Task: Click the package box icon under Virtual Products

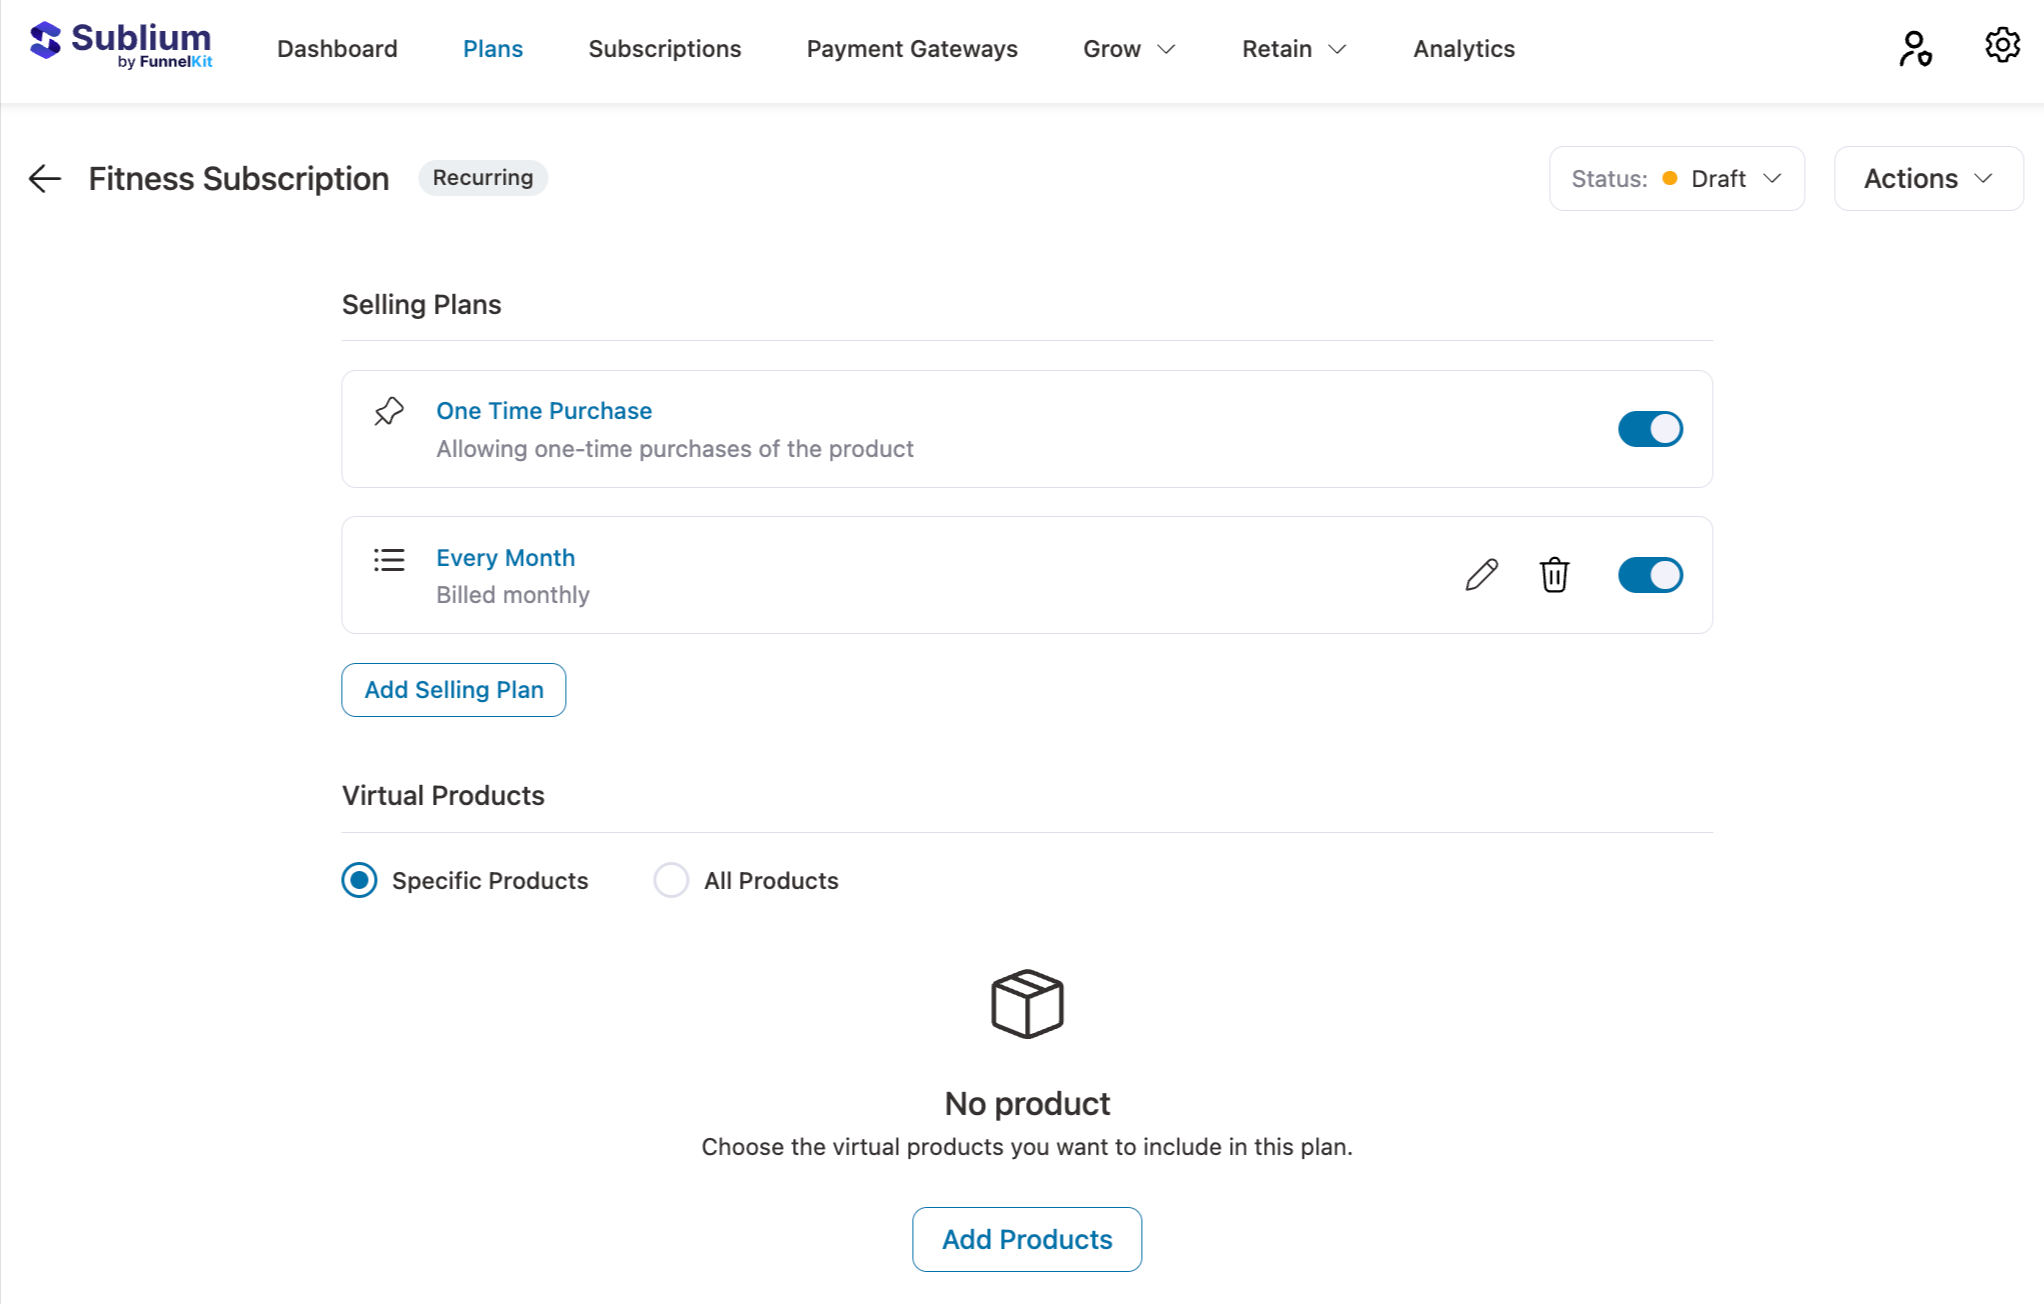Action: coord(1026,1004)
